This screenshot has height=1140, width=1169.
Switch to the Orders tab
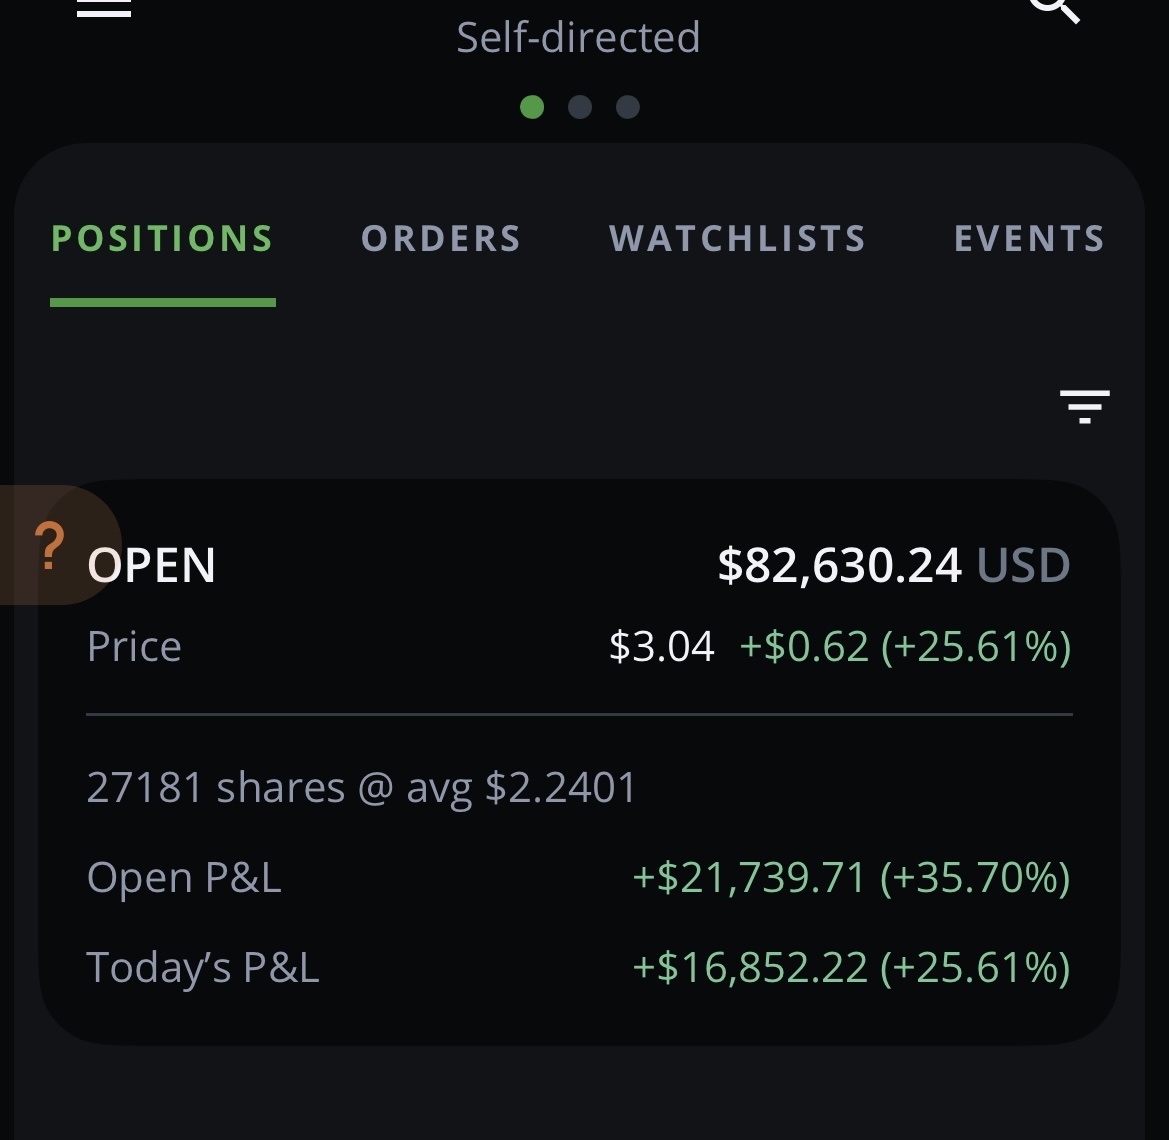[x=441, y=239]
